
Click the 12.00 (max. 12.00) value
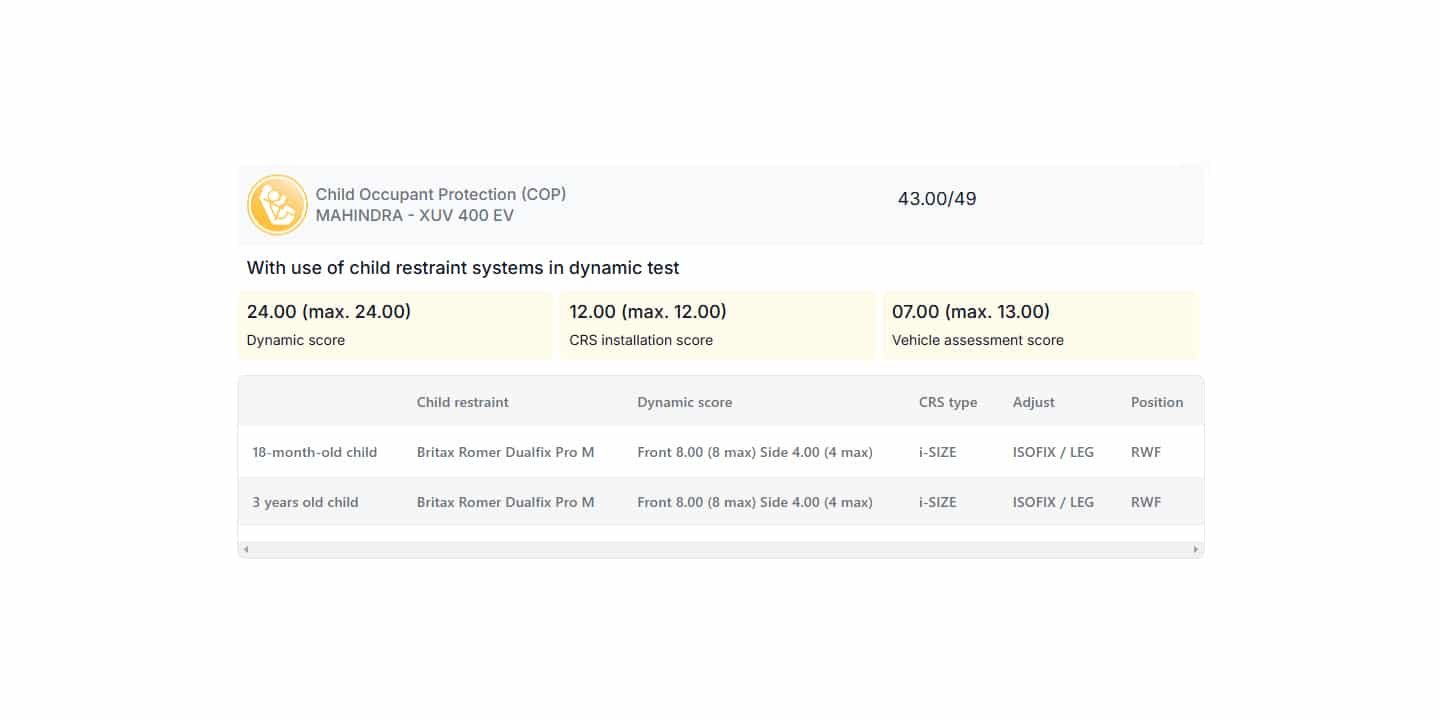pos(648,311)
